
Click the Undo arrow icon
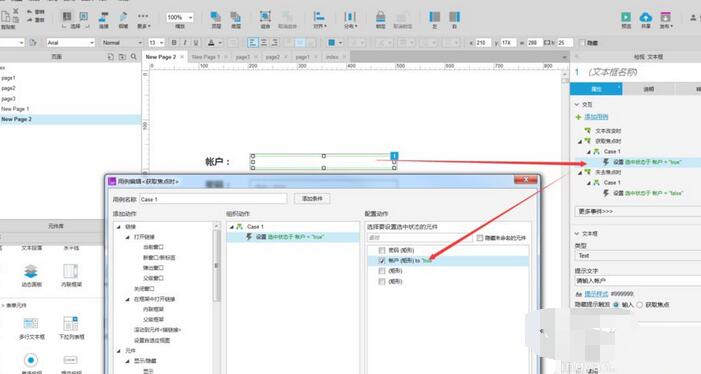pos(30,12)
